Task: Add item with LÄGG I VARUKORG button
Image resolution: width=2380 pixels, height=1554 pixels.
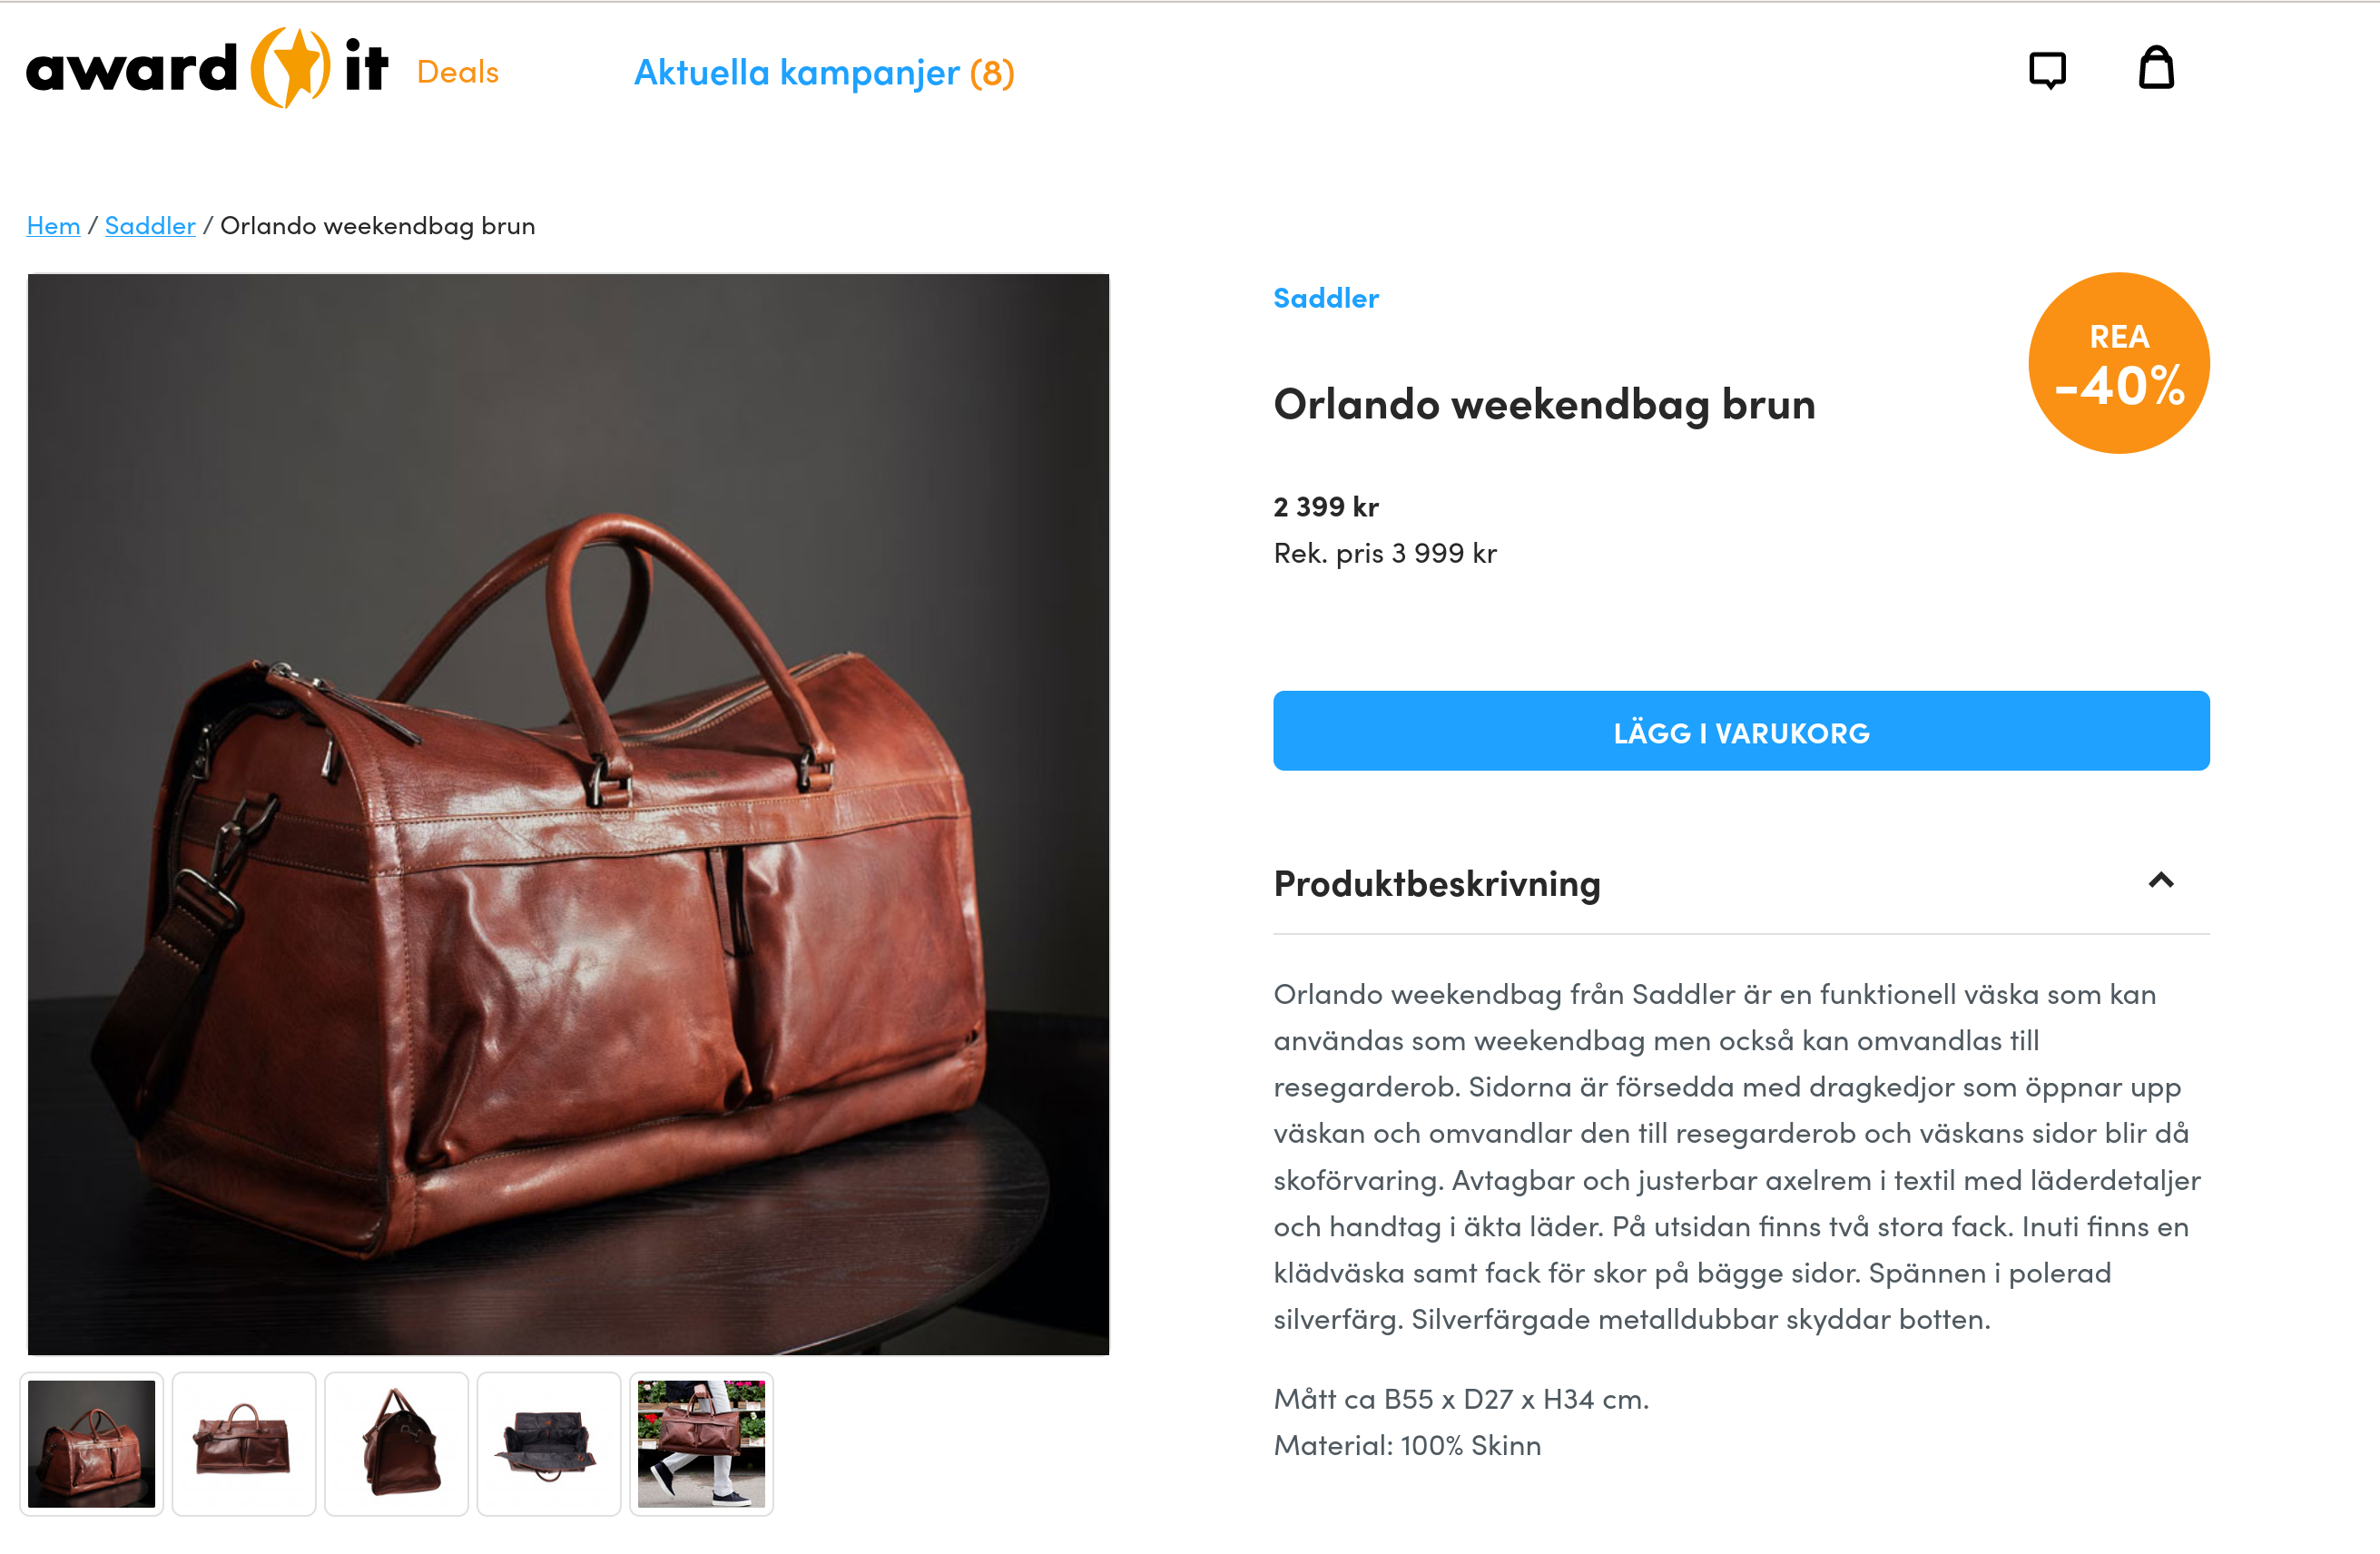Action: tap(1741, 731)
